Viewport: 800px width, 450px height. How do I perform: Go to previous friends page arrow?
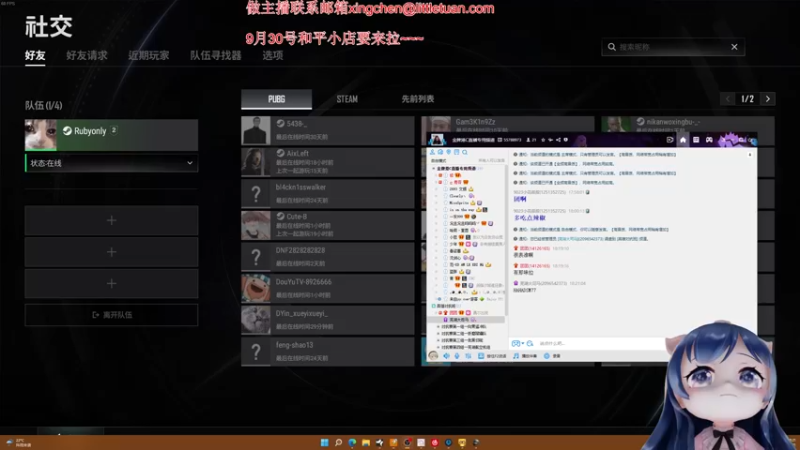[728, 99]
